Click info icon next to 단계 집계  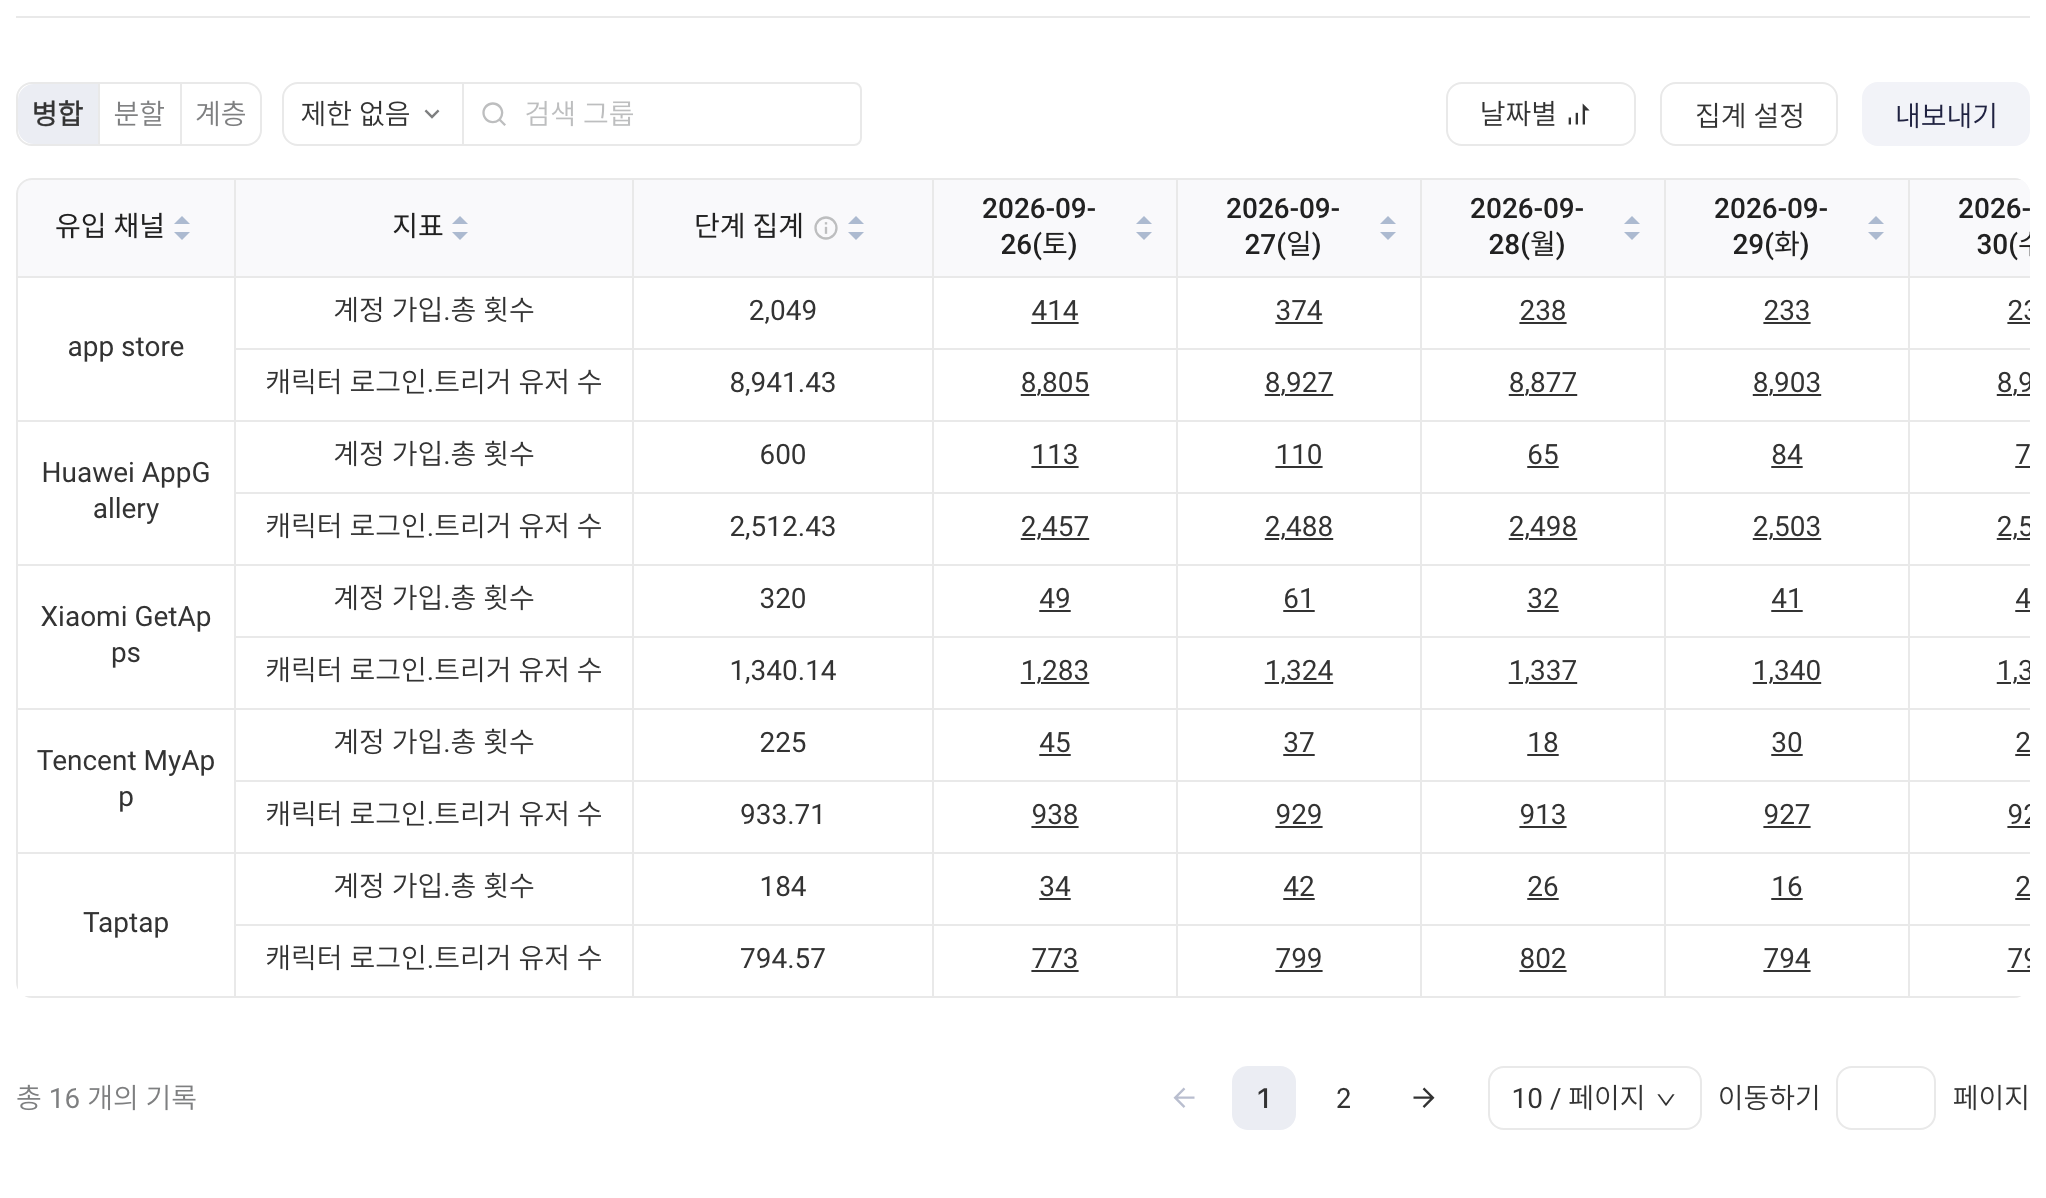(x=826, y=228)
